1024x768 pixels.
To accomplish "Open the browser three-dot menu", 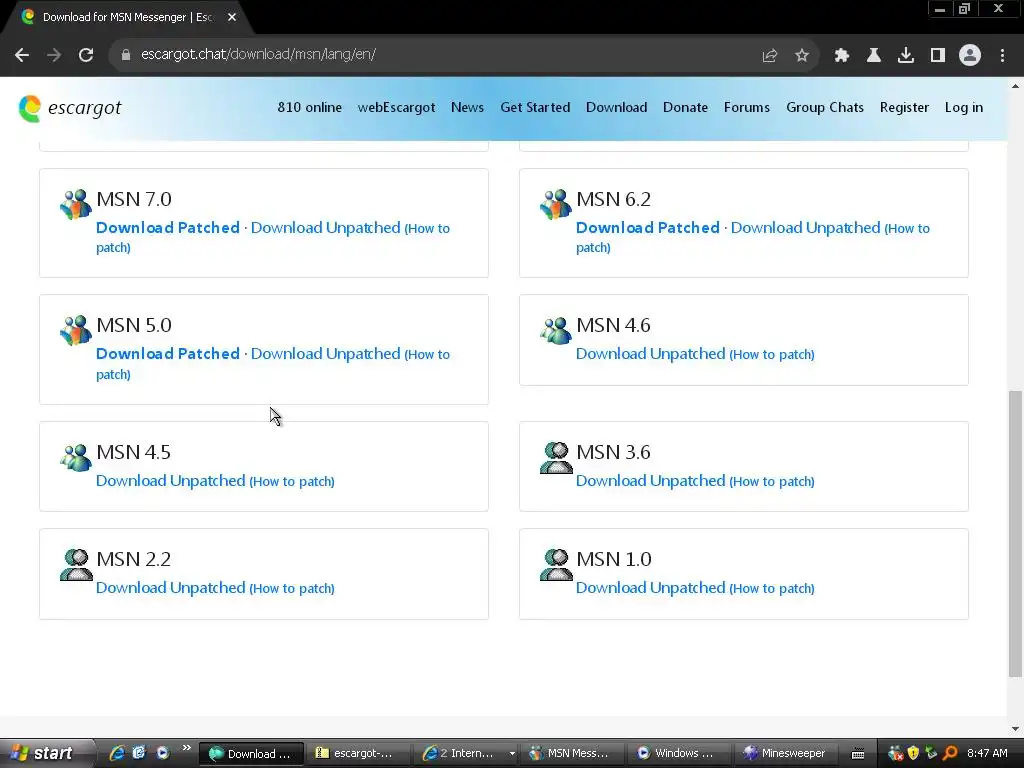I will (x=1002, y=56).
